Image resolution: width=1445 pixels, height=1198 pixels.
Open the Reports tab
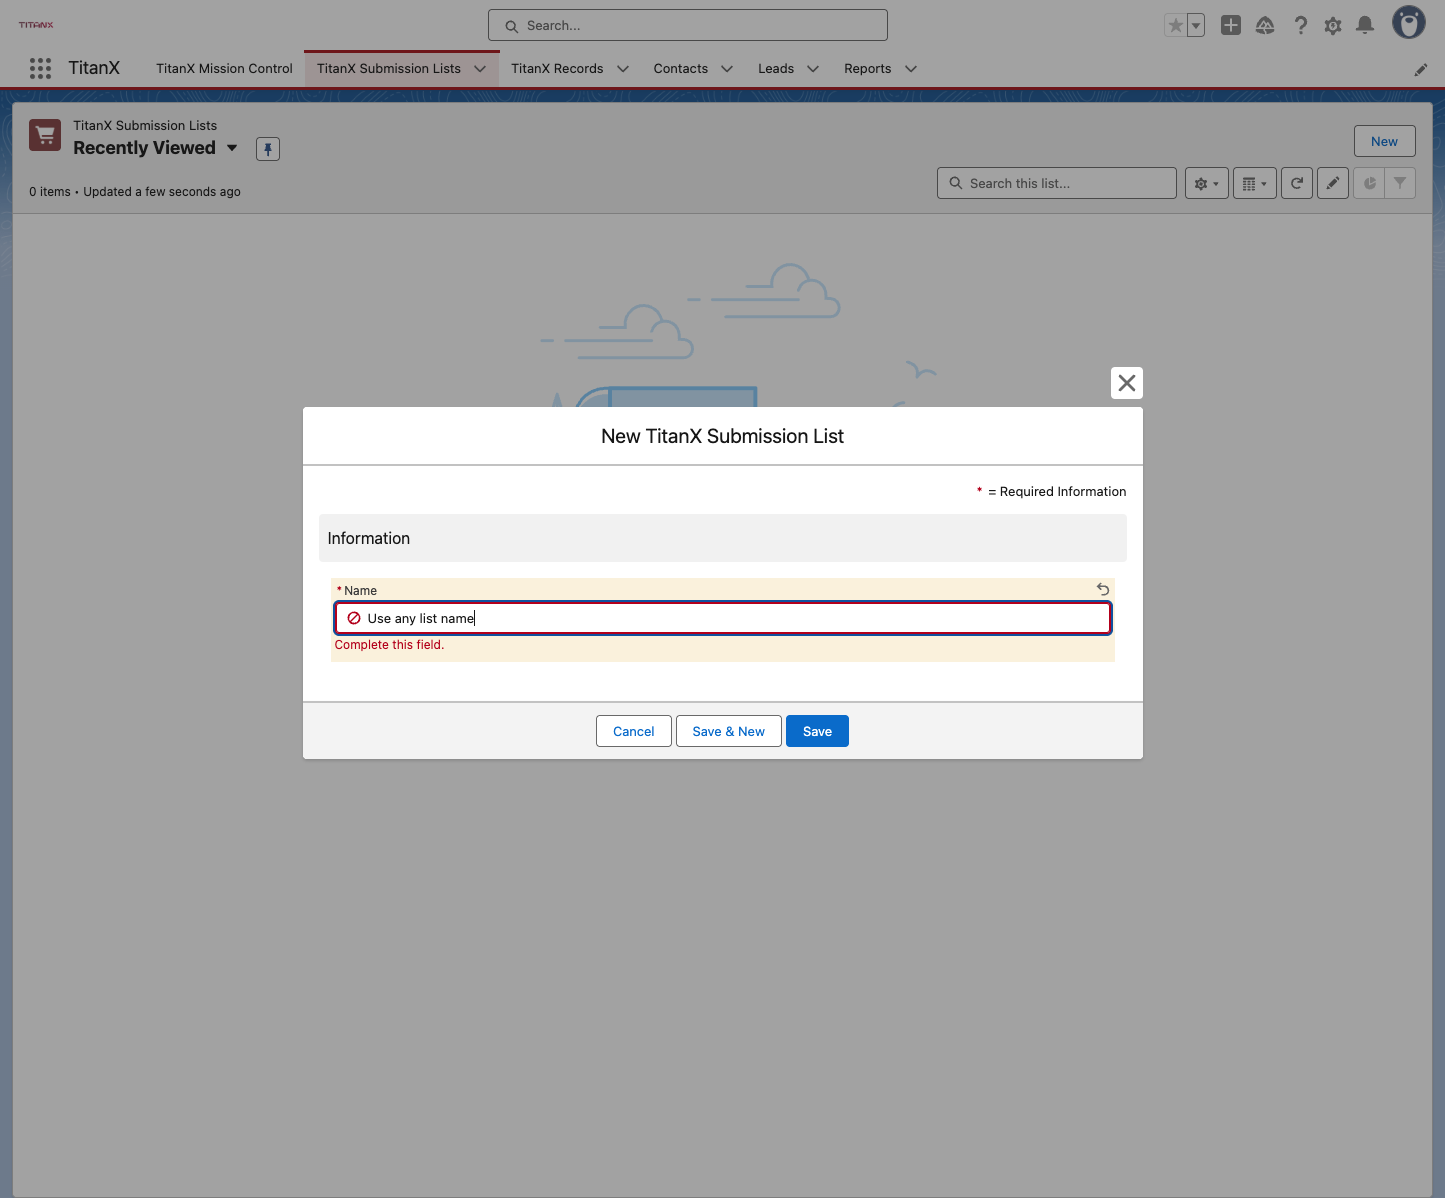click(868, 69)
